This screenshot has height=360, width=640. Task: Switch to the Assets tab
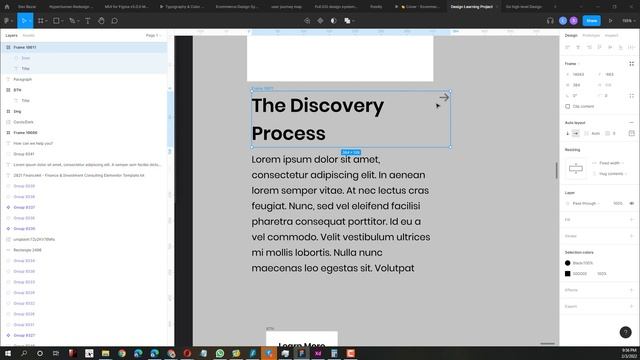pos(29,36)
